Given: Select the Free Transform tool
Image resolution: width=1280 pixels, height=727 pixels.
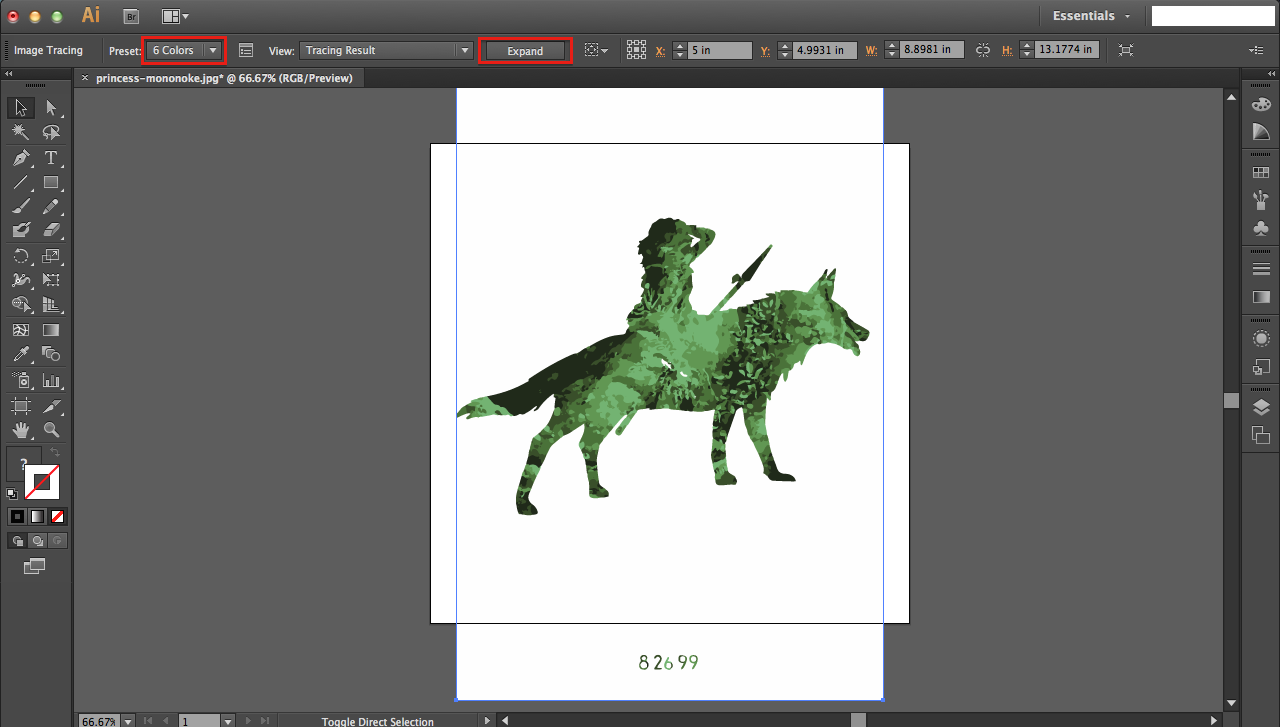Looking at the screenshot, I should point(51,280).
